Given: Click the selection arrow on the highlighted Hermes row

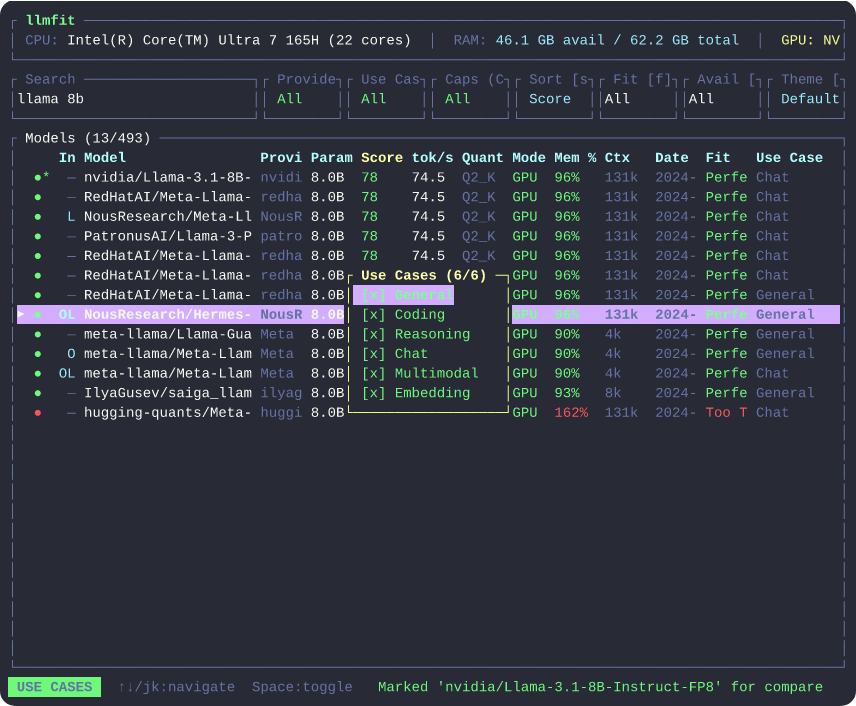Looking at the screenshot, I should [x=22, y=315].
